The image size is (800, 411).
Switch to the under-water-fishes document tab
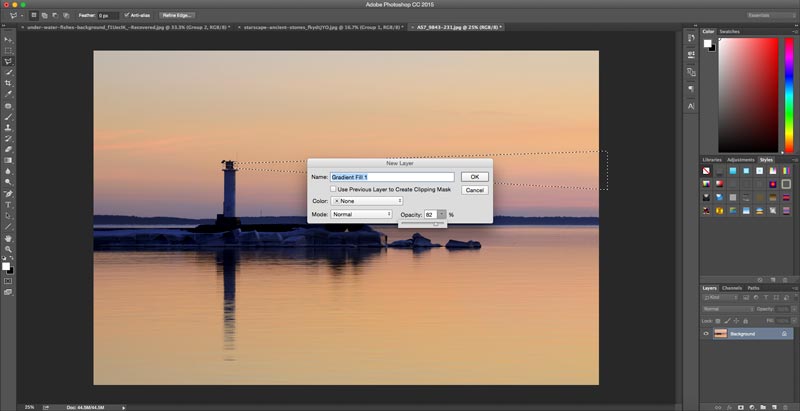click(x=128, y=27)
